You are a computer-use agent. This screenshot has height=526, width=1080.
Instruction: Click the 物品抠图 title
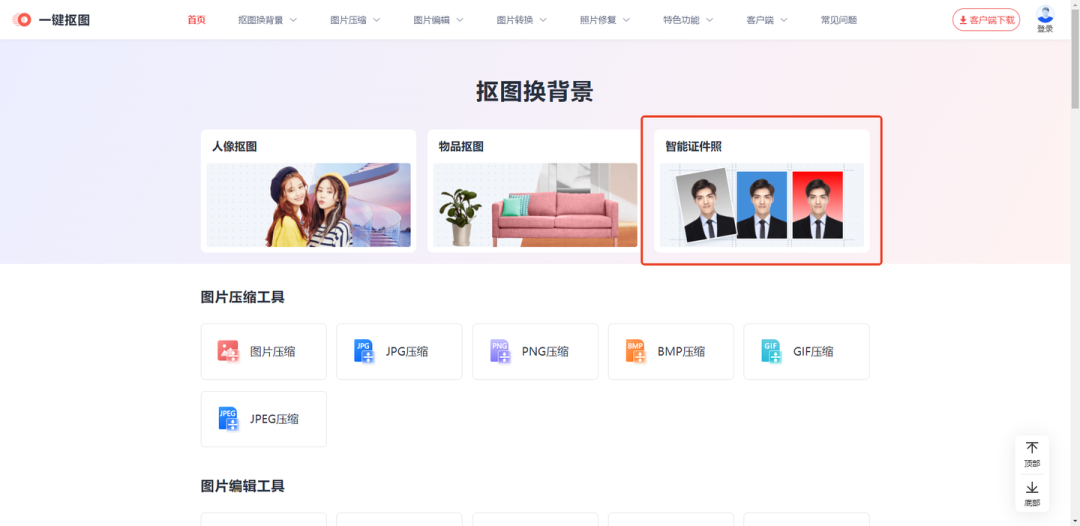[x=461, y=147]
